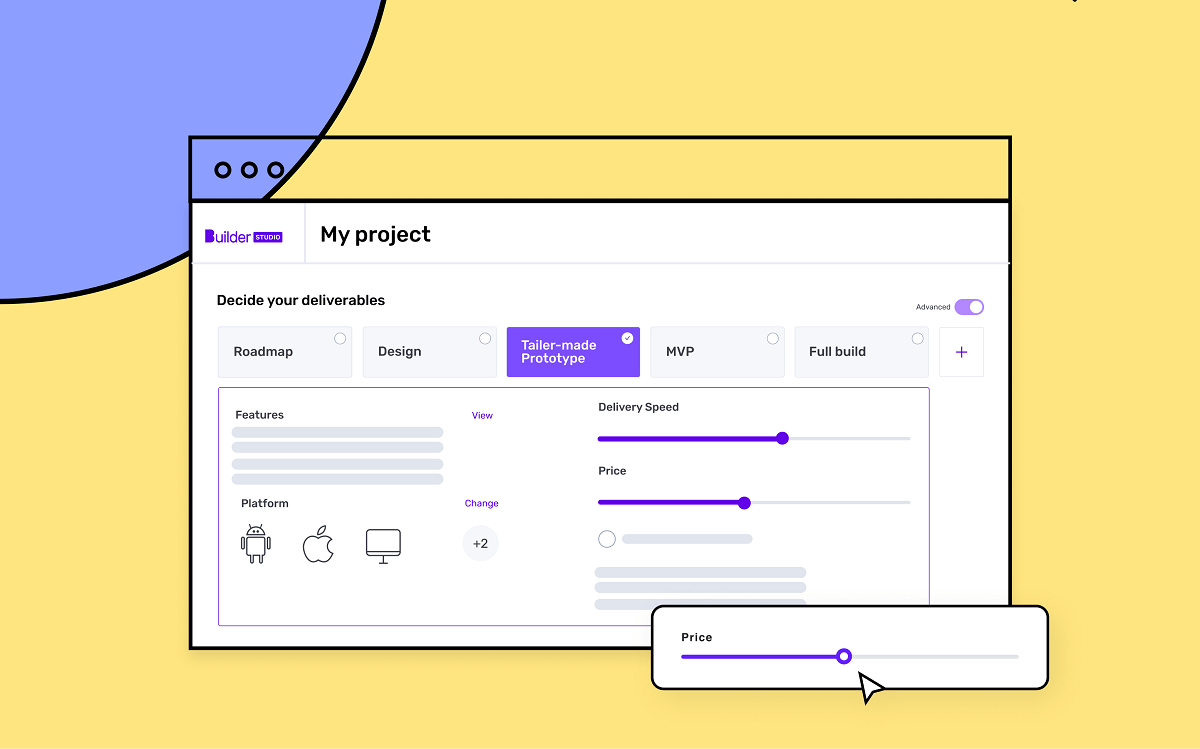Click the red traffic light window dot
Viewport: 1200px width, 749px height.
[x=222, y=169]
